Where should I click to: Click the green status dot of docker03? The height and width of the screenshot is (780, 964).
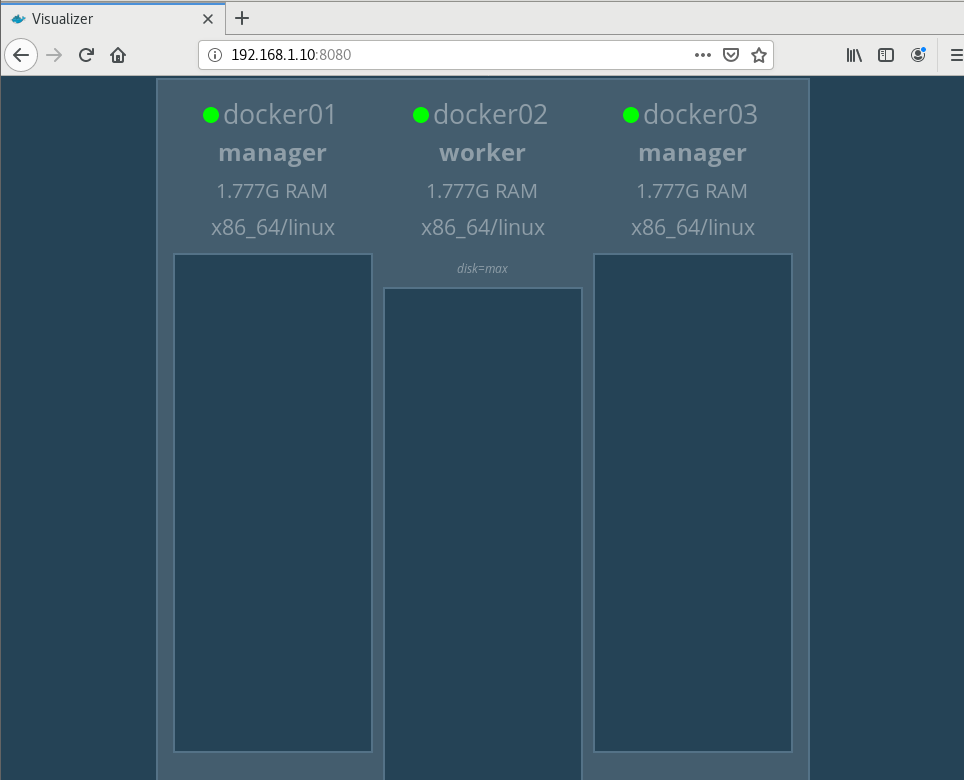631,115
